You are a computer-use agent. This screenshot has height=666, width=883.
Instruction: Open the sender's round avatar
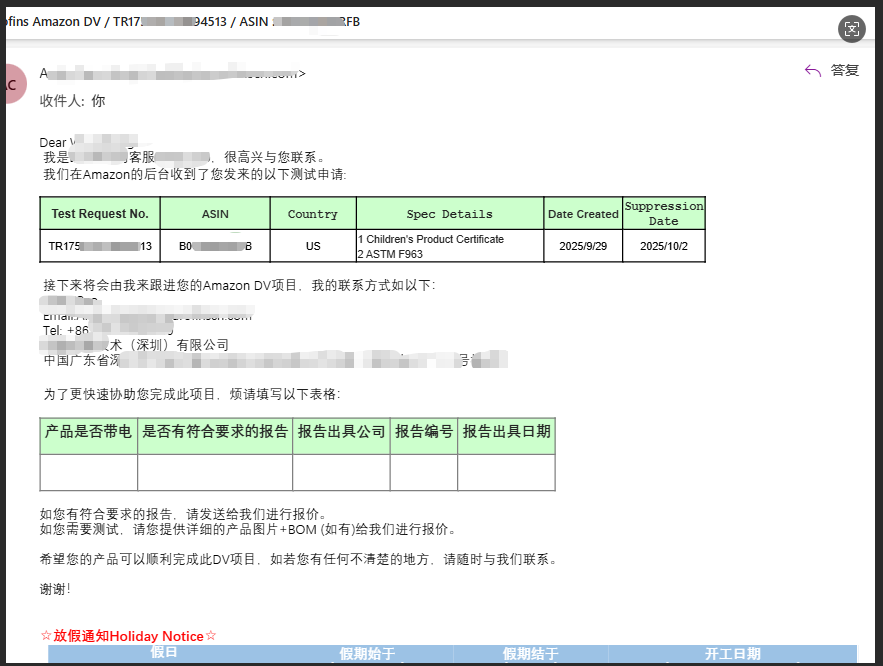click(x=10, y=84)
